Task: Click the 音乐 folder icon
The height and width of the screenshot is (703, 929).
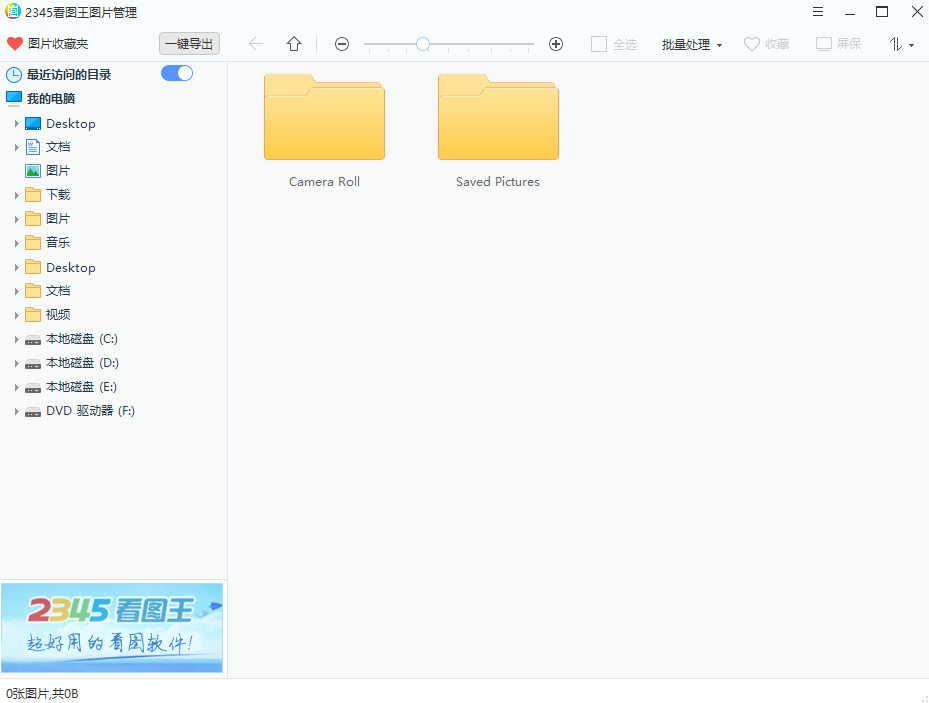Action: coord(33,243)
